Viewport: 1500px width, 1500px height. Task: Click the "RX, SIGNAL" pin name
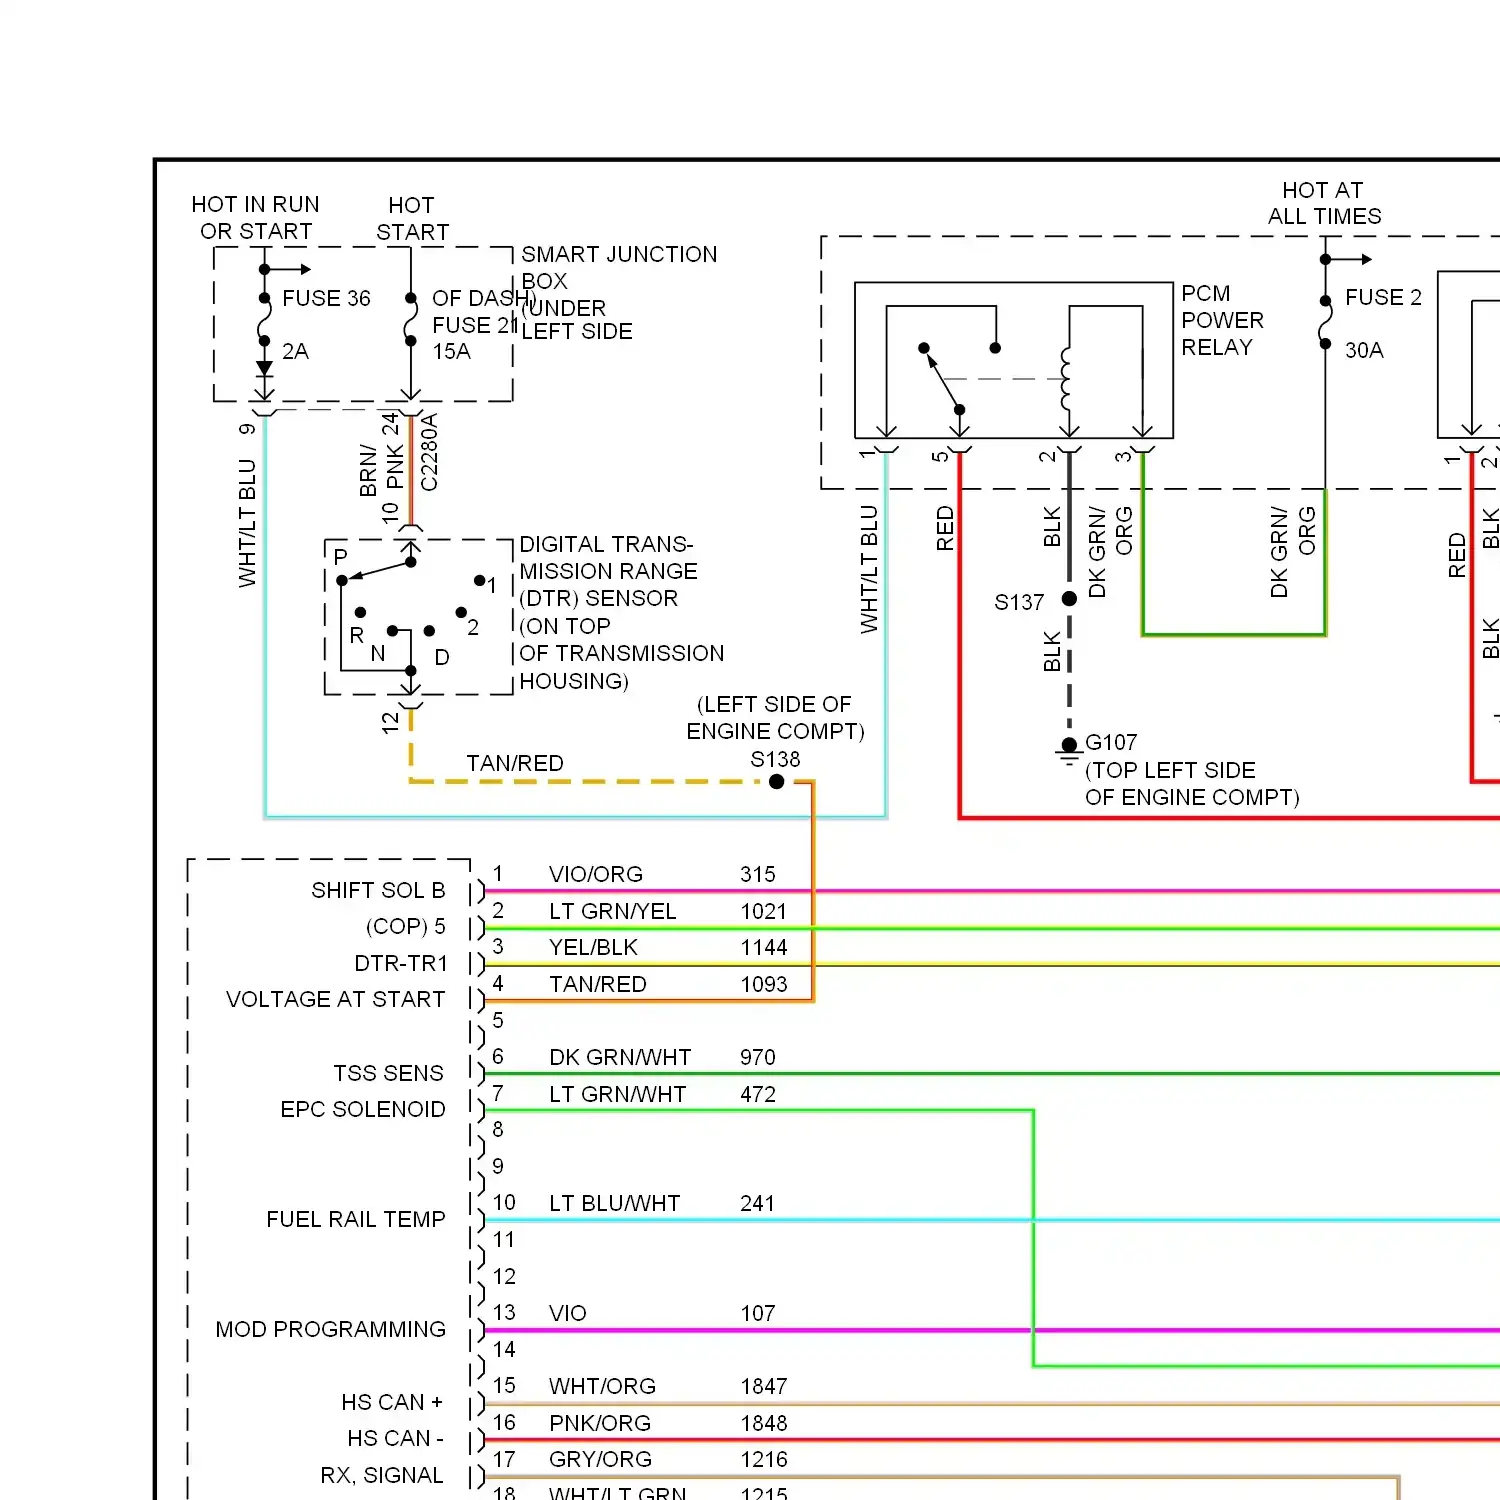381,1475
